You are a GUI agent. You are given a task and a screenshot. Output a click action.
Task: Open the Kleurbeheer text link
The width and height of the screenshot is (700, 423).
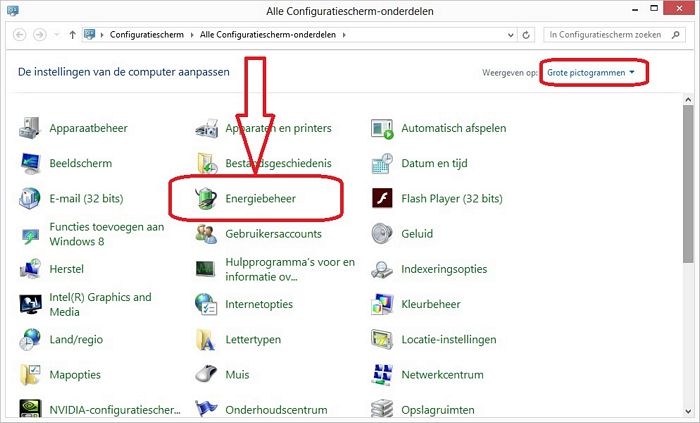coord(430,304)
